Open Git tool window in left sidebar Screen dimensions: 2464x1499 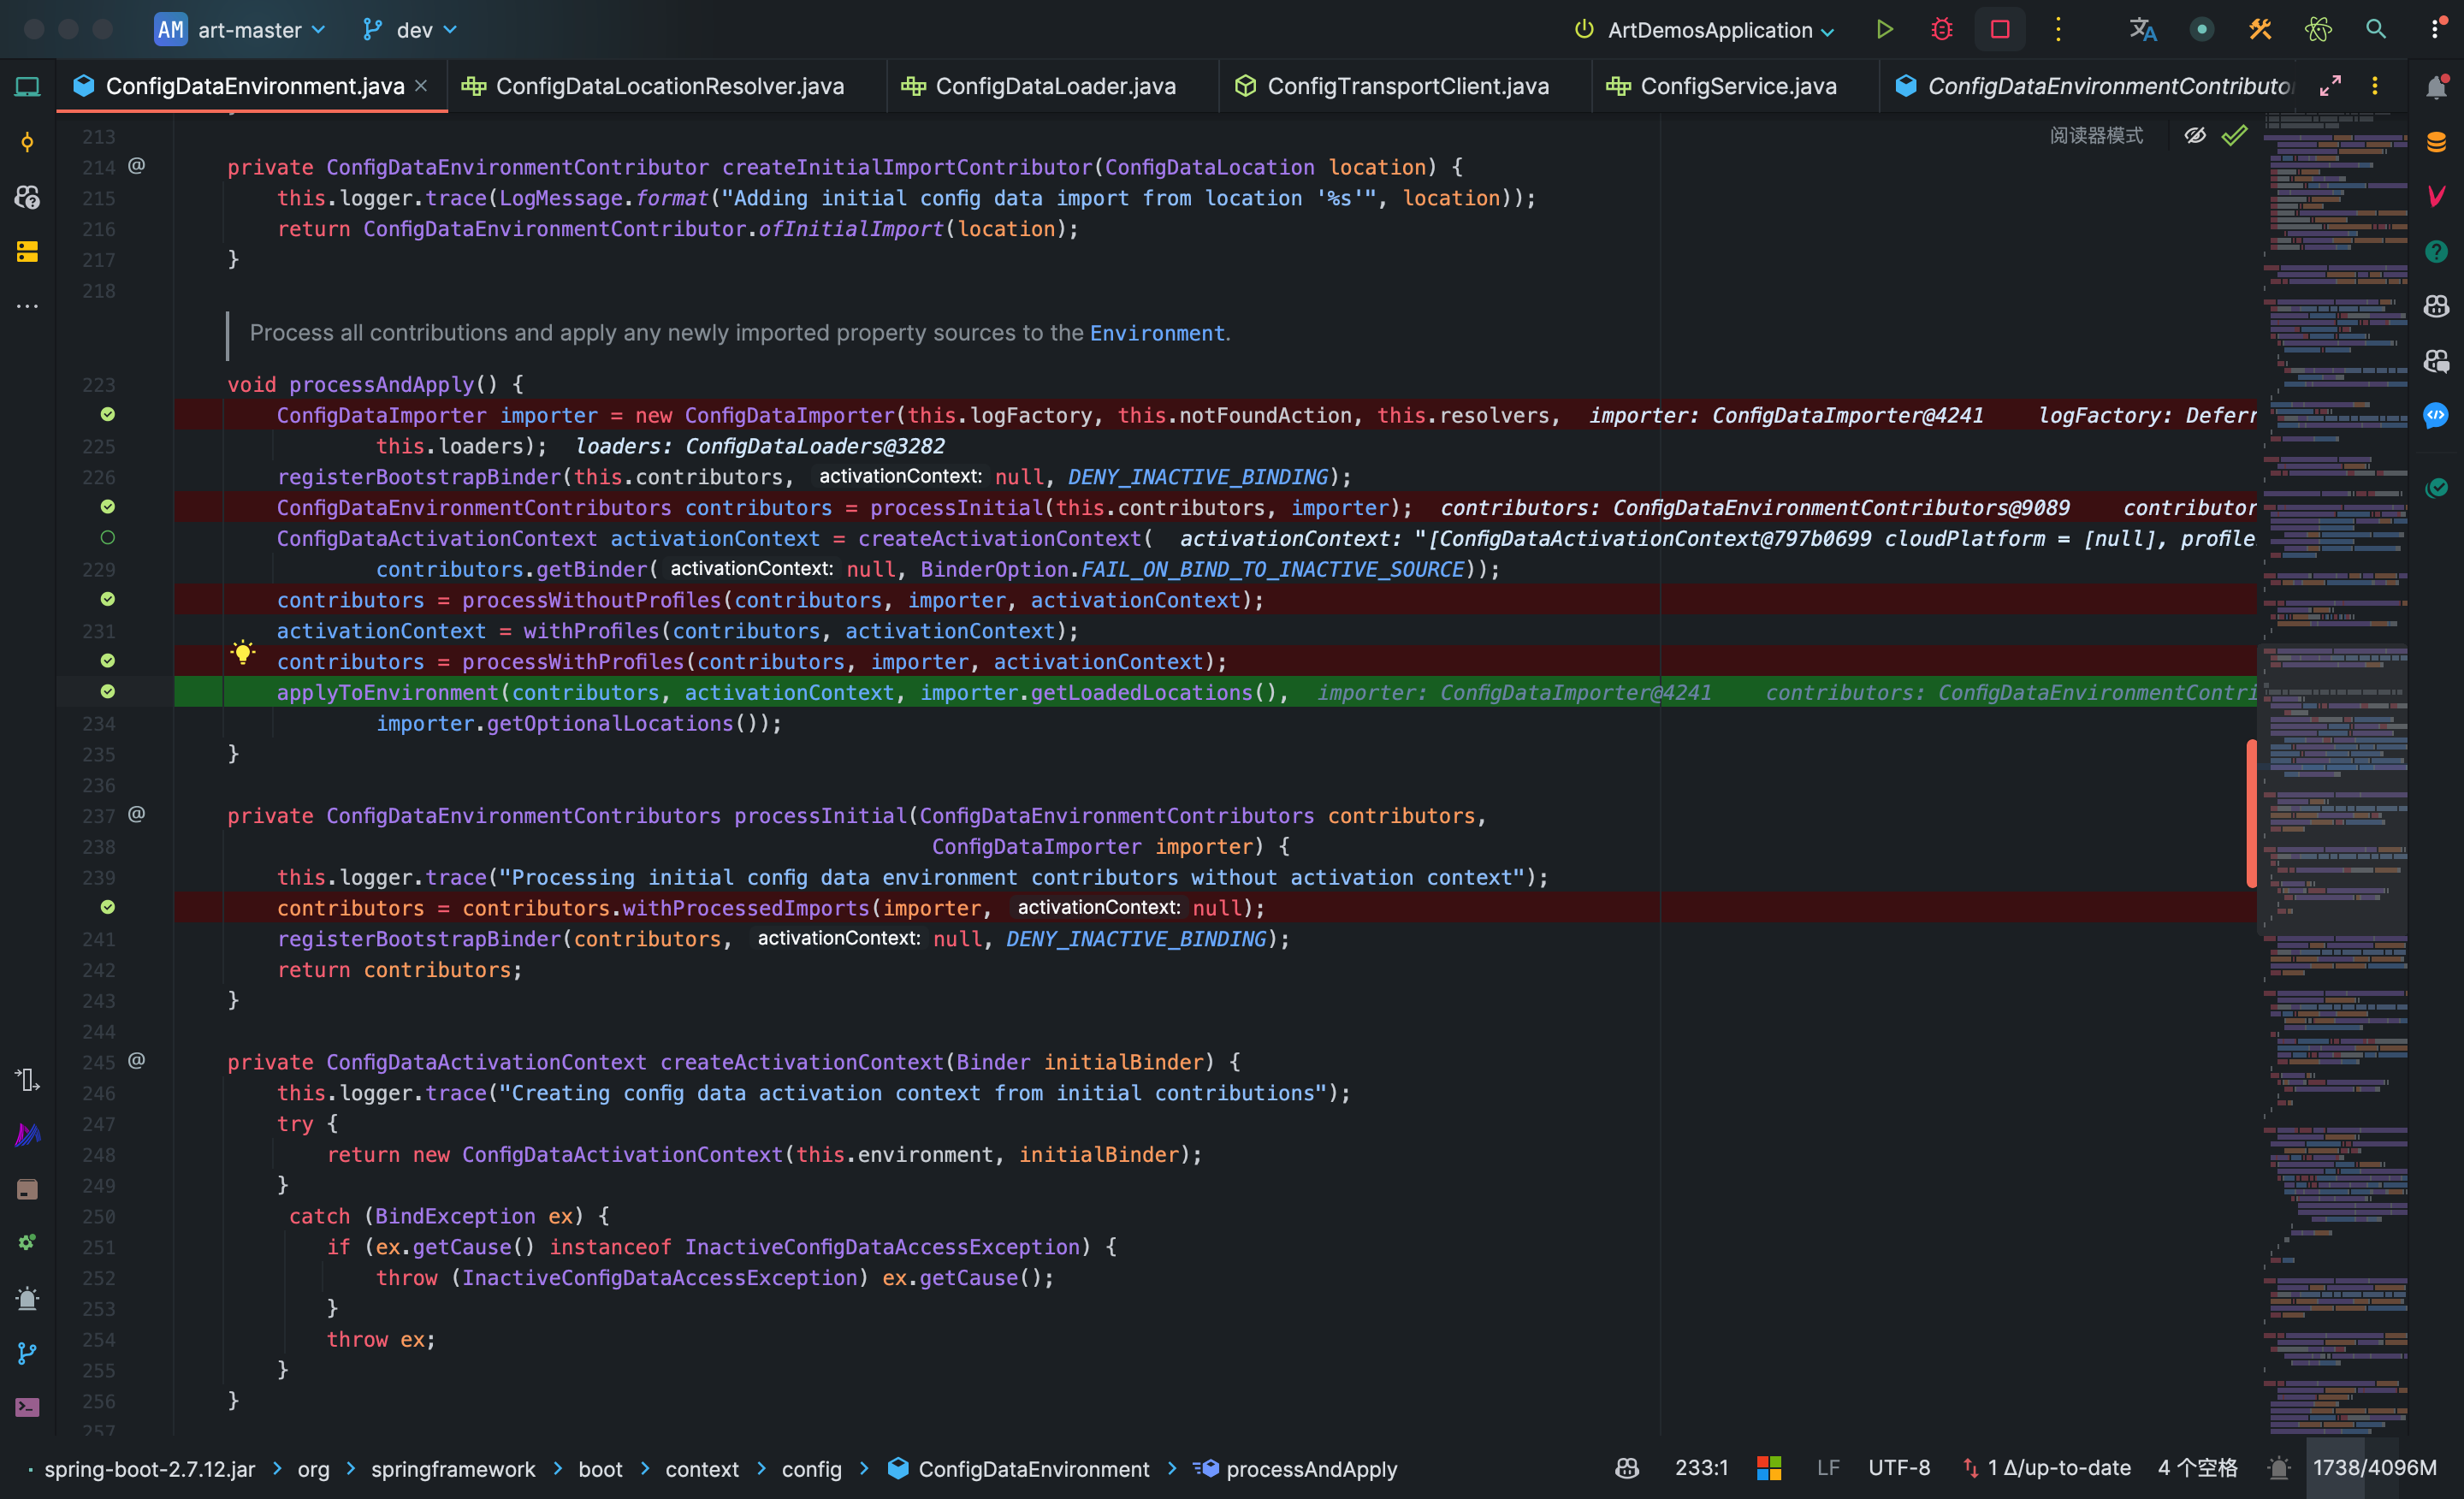click(x=27, y=1353)
